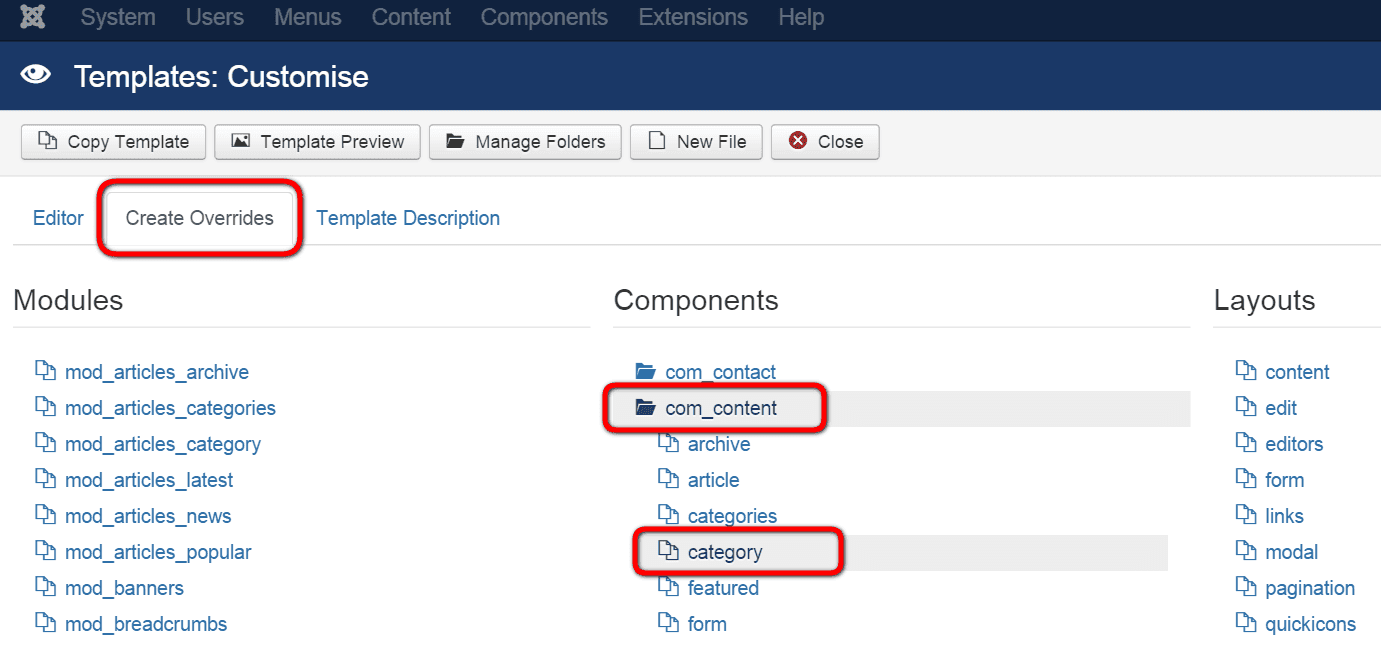Click the copy icon next to mod_articles_latest
This screenshot has width=1381, height=648.
pos(45,479)
